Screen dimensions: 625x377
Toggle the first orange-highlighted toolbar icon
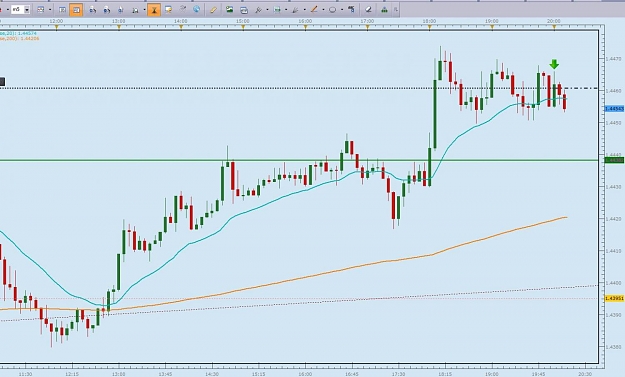[76, 10]
